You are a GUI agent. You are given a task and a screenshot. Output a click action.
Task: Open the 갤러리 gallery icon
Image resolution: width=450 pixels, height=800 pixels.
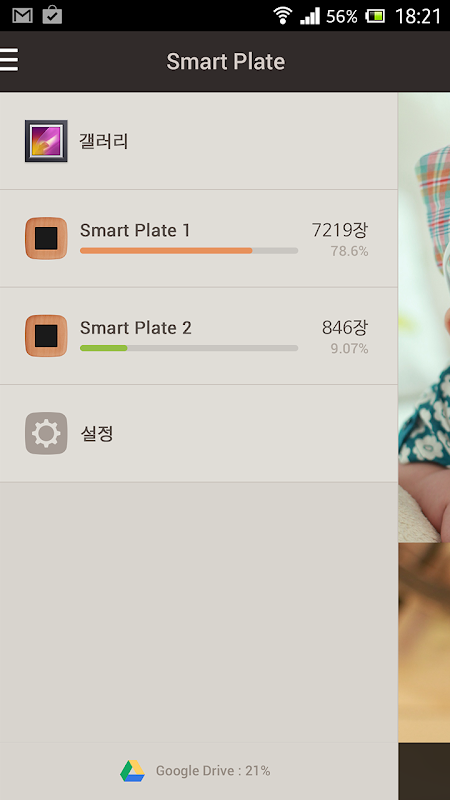click(46, 141)
